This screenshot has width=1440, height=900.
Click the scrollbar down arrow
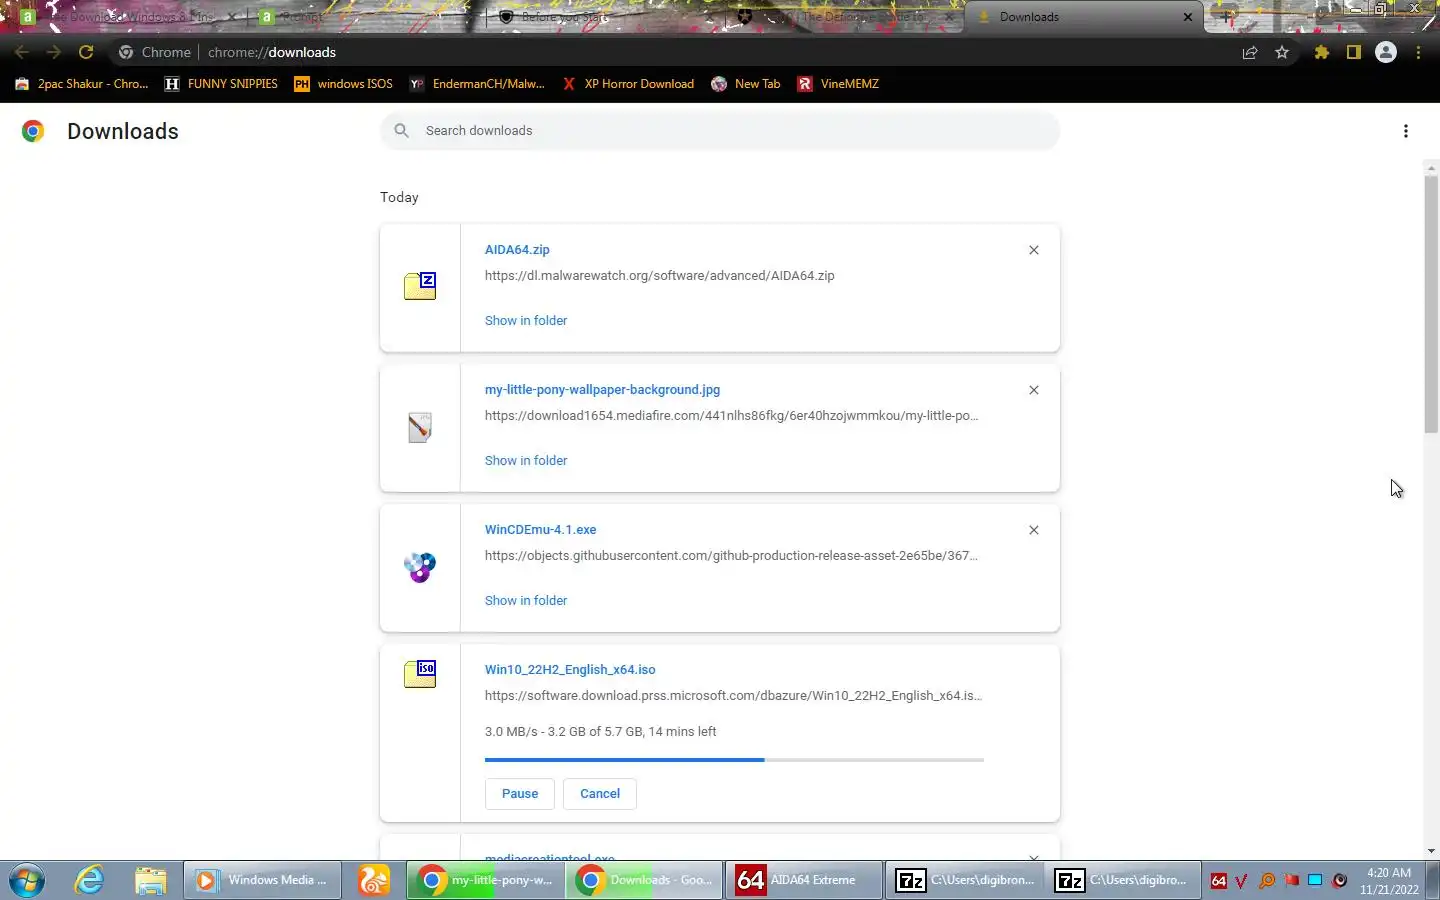coord(1431,851)
